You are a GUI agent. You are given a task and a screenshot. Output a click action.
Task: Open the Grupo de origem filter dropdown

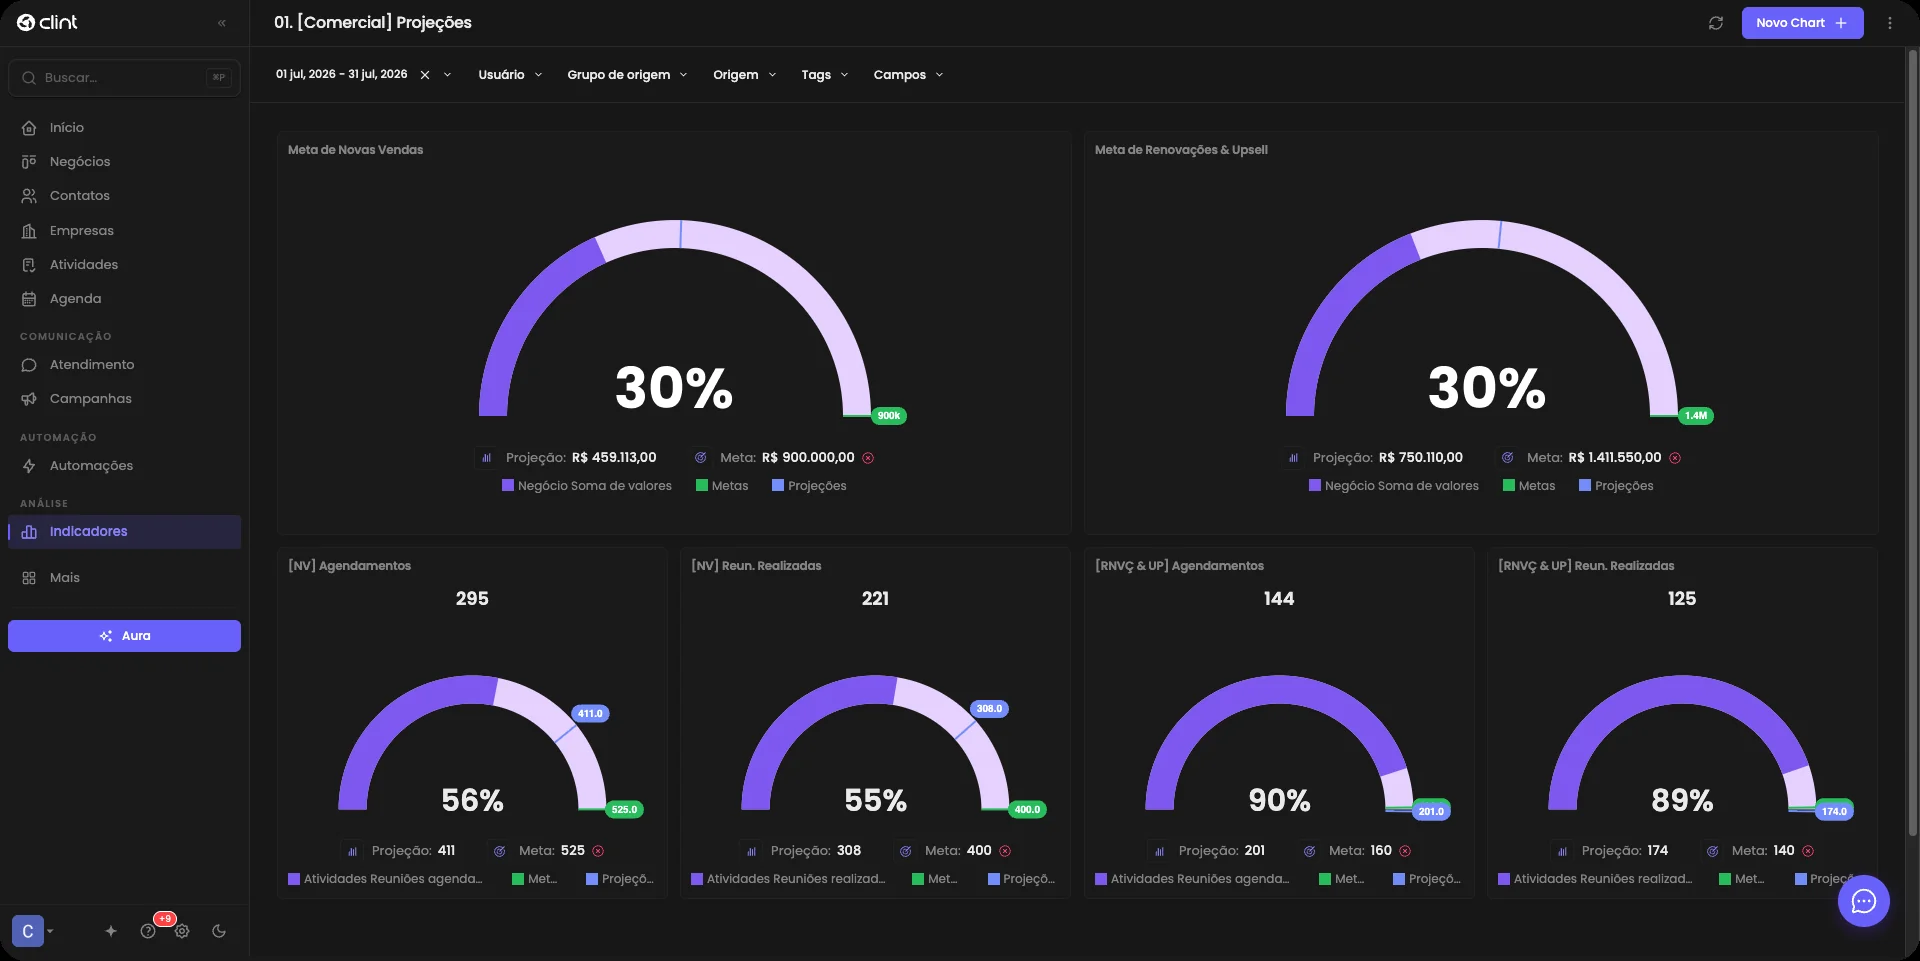click(x=627, y=75)
